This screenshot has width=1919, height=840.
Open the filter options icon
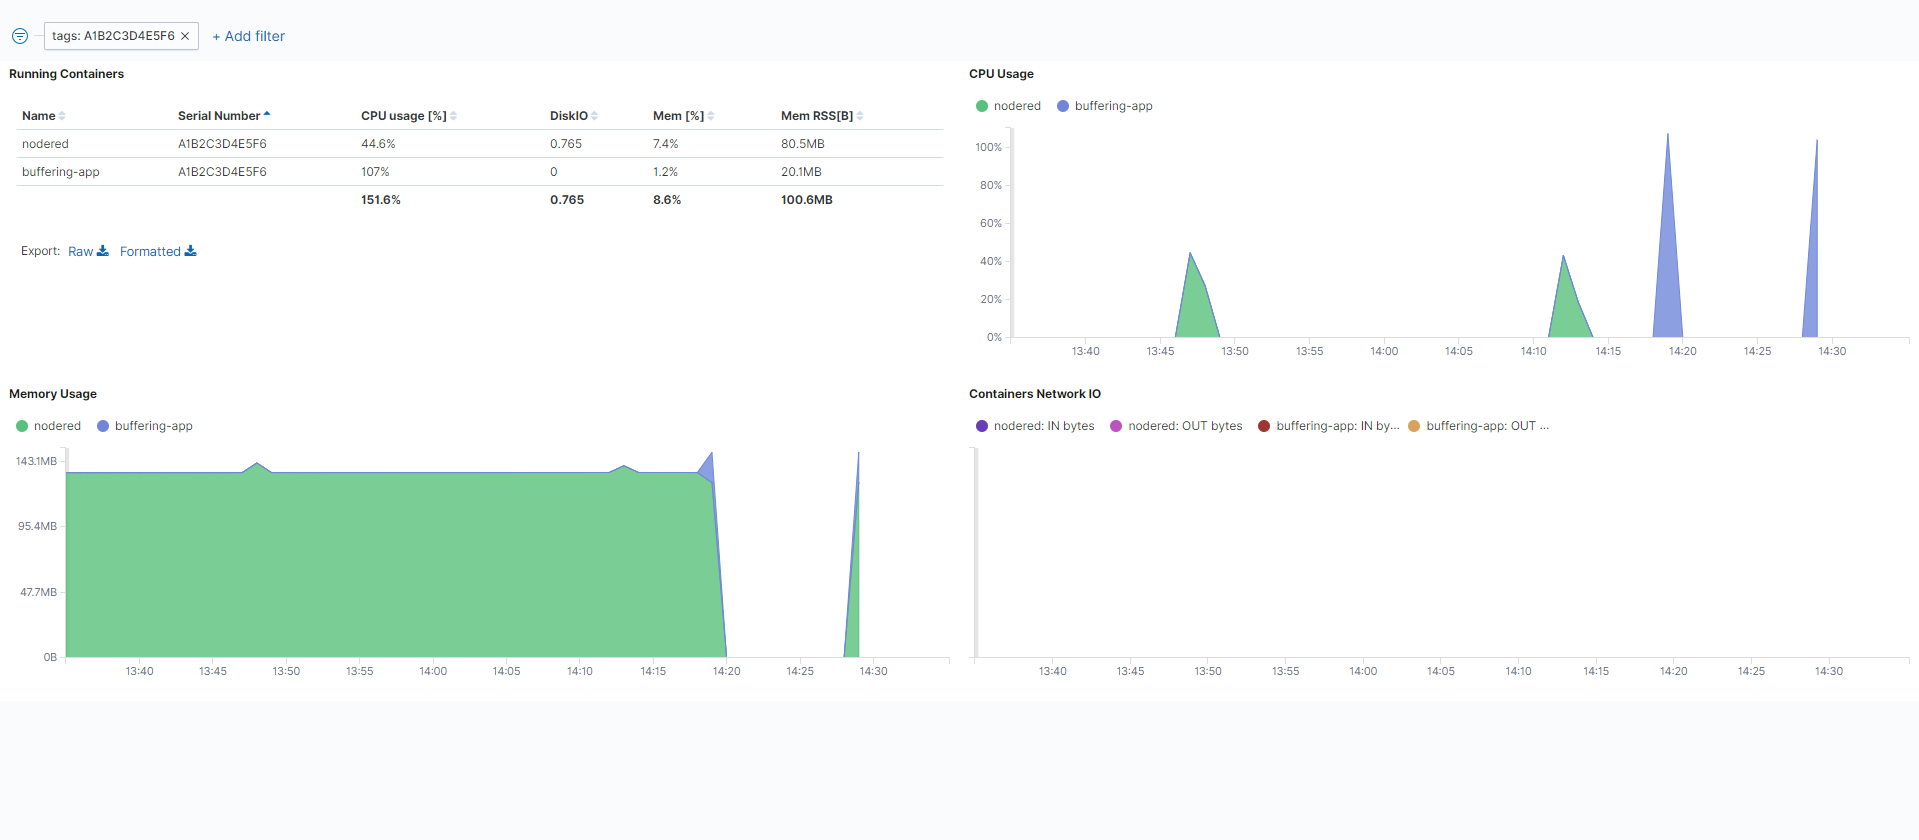(20, 36)
